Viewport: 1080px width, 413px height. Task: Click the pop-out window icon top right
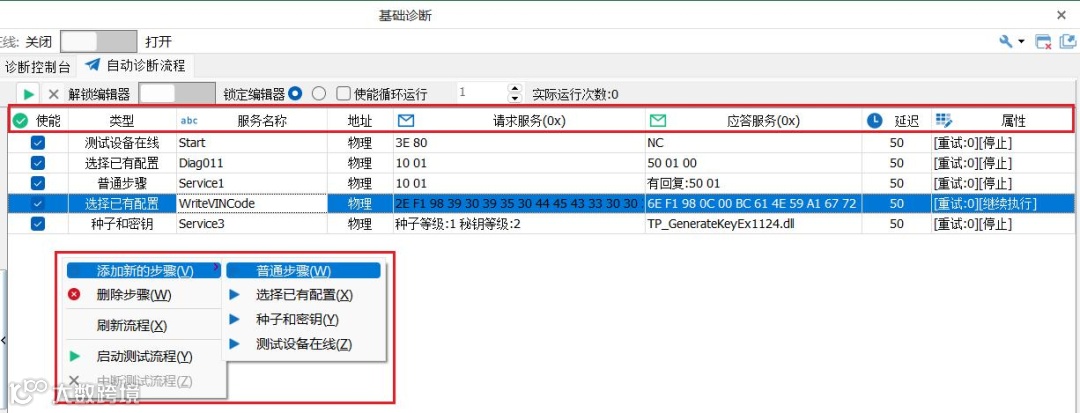coord(1067,41)
